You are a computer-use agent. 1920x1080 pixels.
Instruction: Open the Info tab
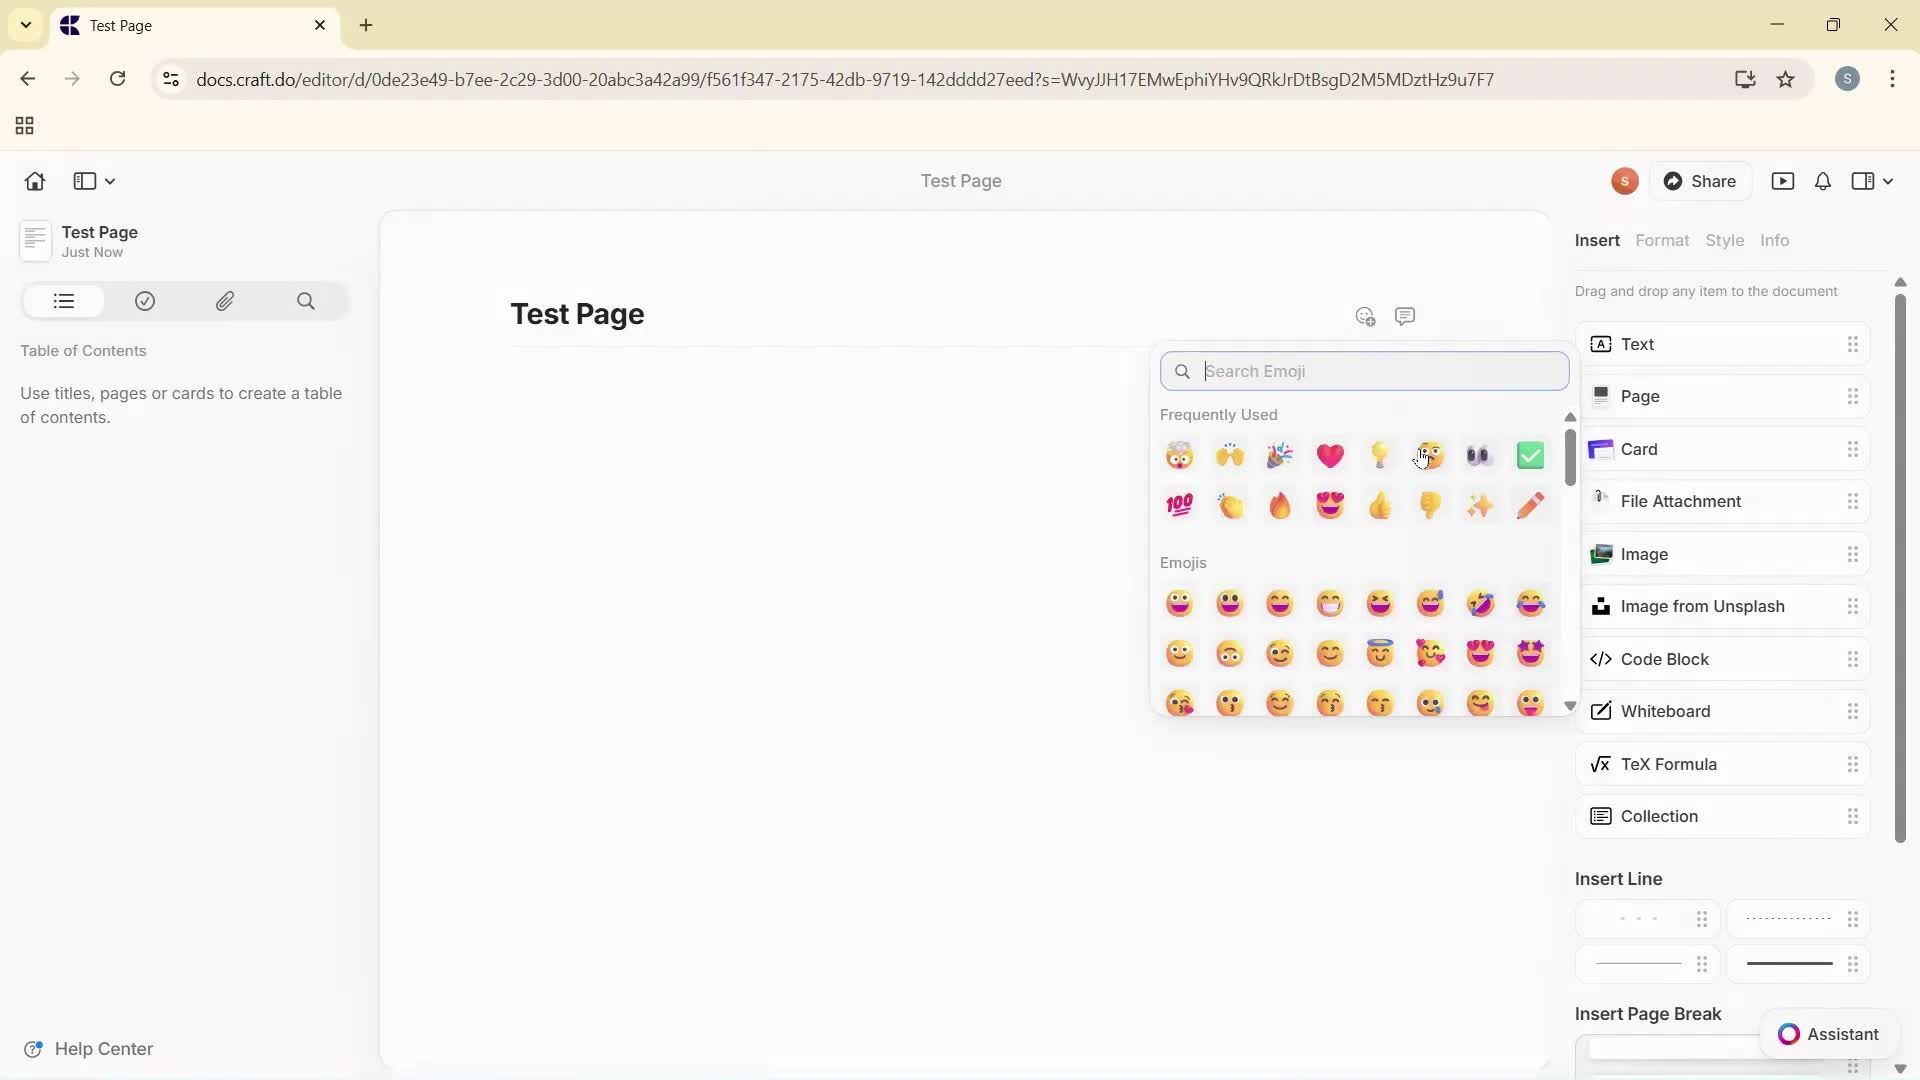point(1775,240)
